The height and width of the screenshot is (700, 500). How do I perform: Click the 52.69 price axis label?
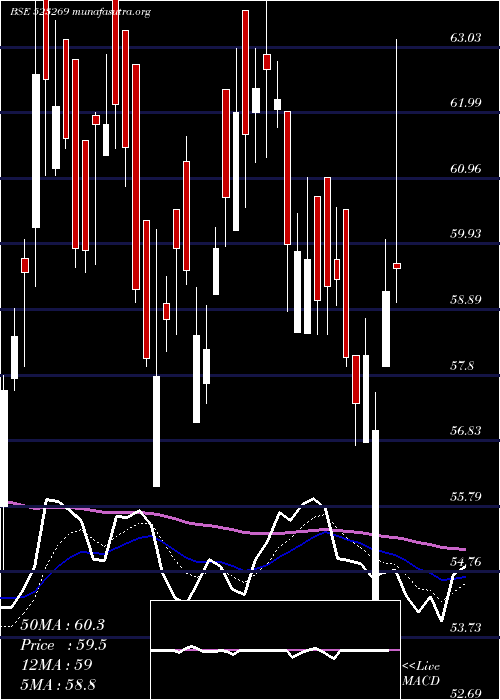(x=466, y=693)
